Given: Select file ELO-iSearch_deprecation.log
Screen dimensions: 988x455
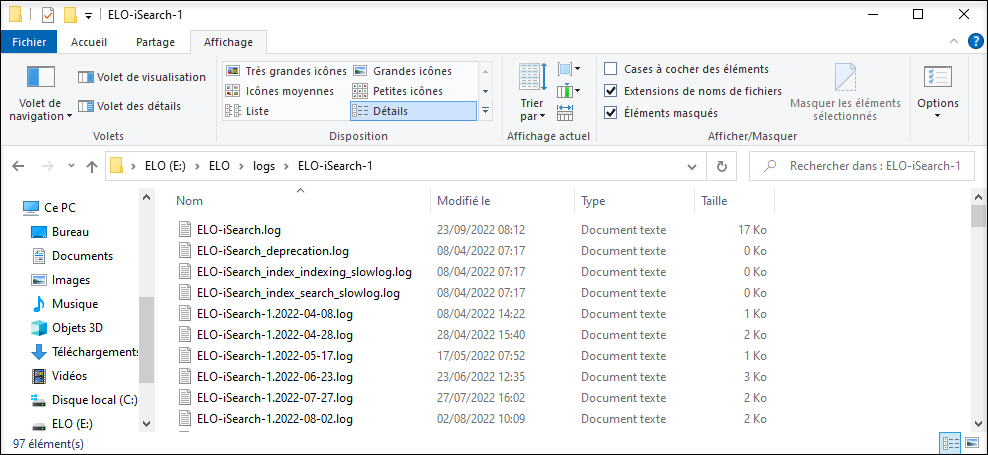Looking at the screenshot, I should pyautogui.click(x=273, y=251).
